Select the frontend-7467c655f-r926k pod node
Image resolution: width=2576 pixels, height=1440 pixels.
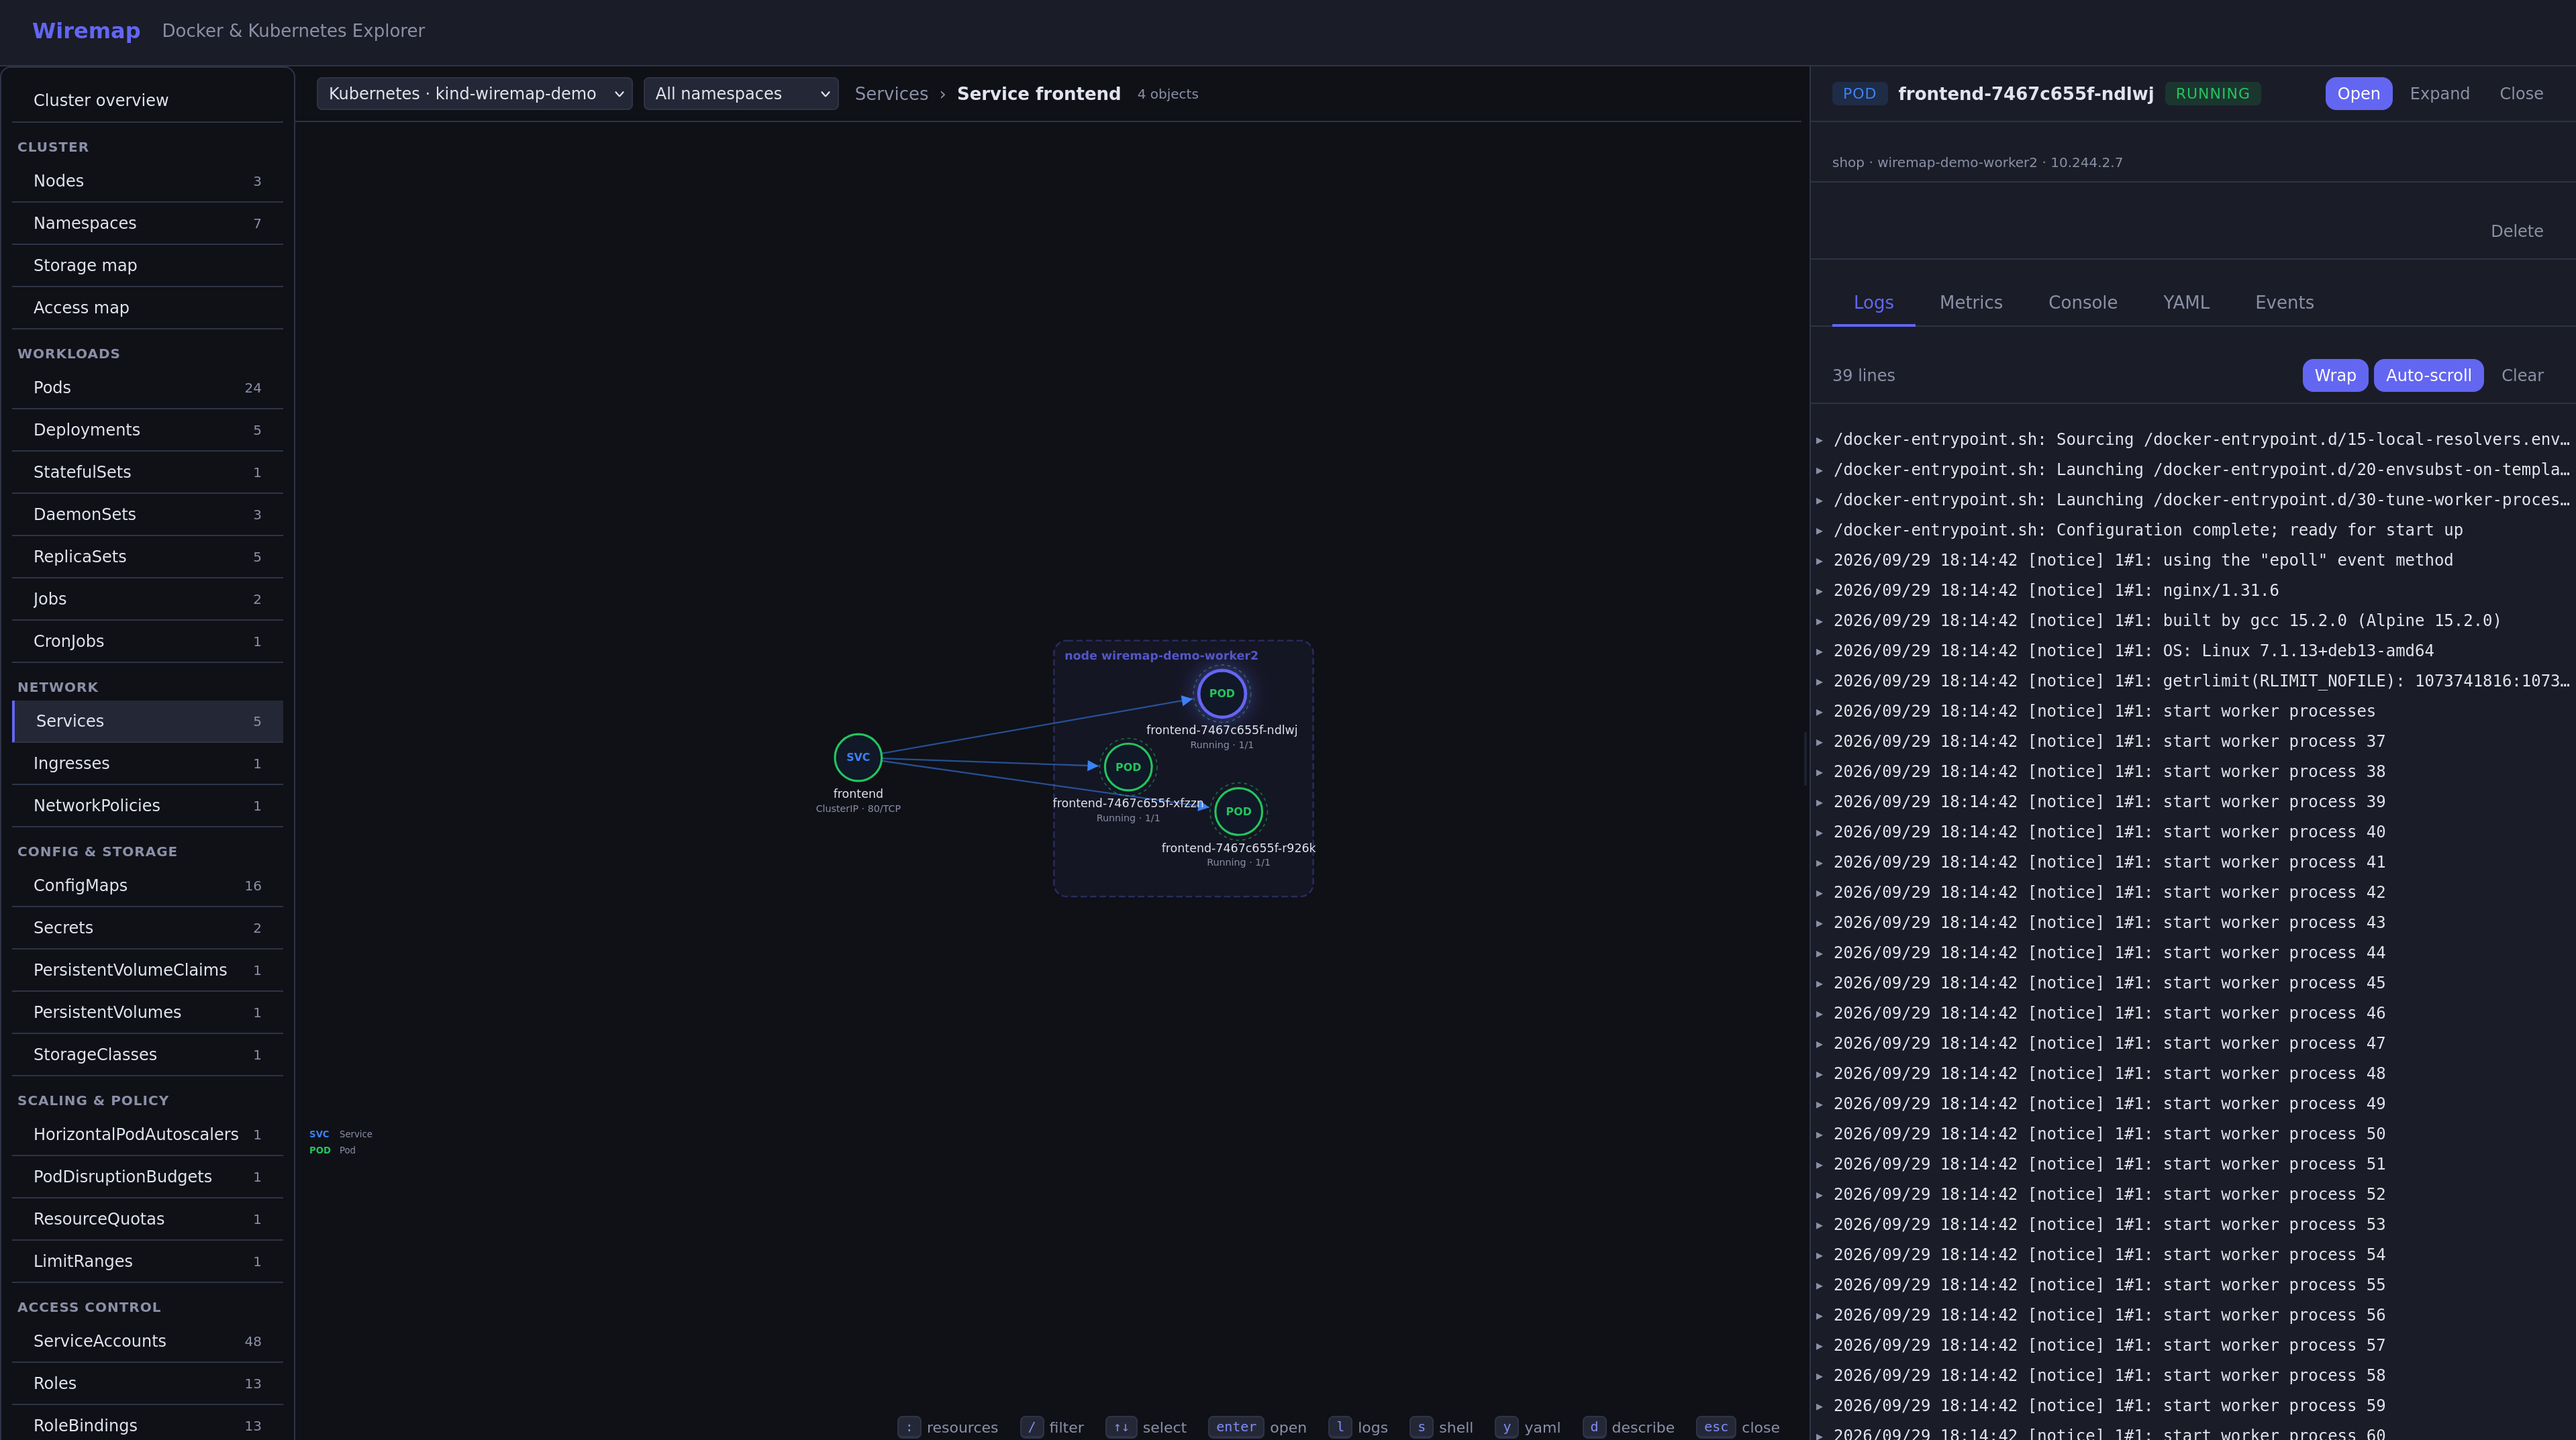click(1238, 811)
